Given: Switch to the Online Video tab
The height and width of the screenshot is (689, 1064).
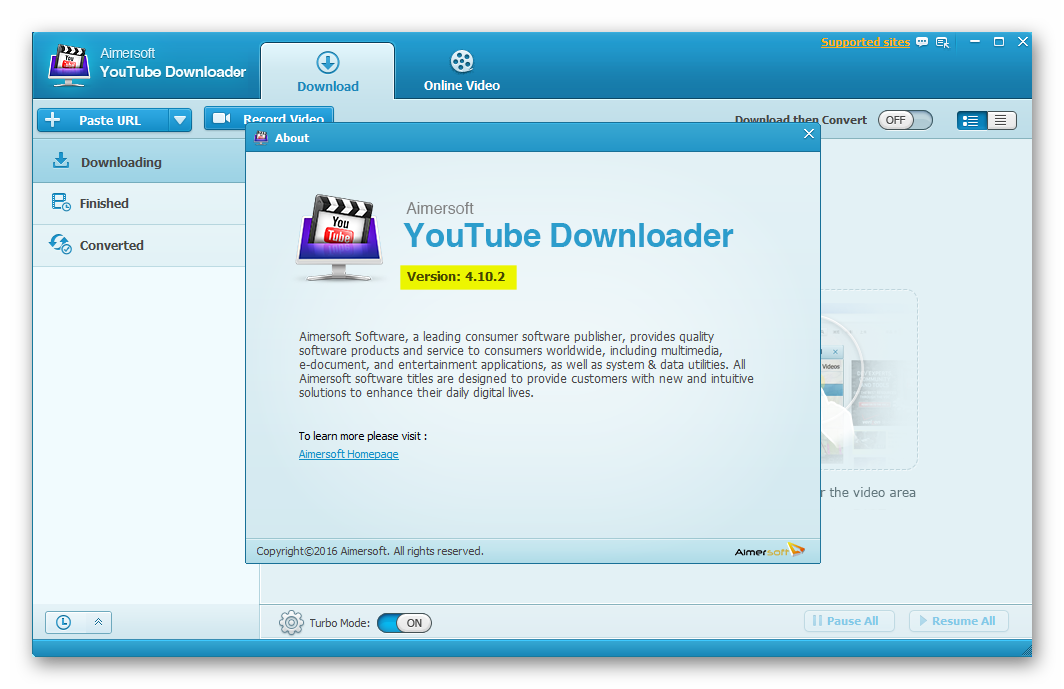Looking at the screenshot, I should pyautogui.click(x=461, y=71).
